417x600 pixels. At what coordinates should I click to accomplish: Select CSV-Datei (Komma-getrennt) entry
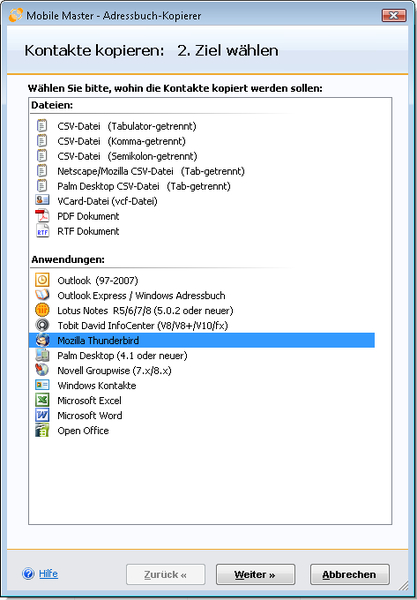click(122, 141)
